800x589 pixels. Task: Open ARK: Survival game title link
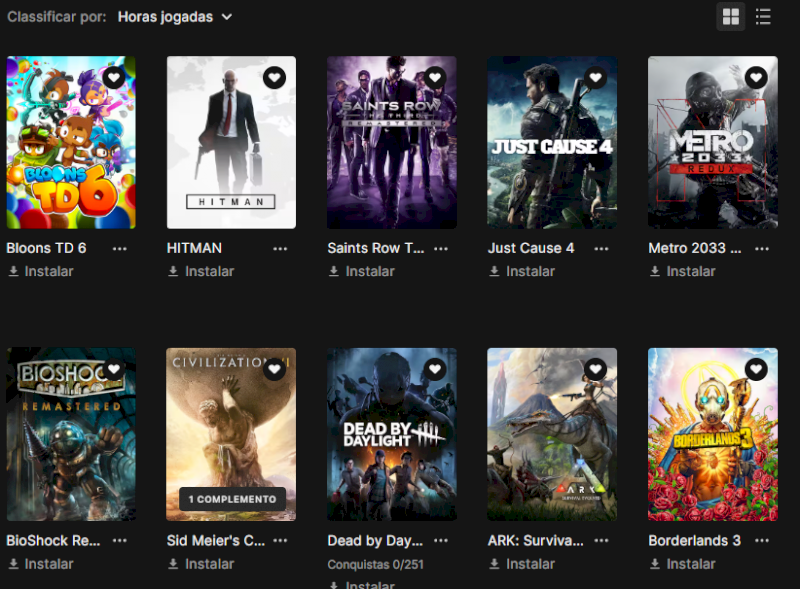pyautogui.click(x=535, y=540)
